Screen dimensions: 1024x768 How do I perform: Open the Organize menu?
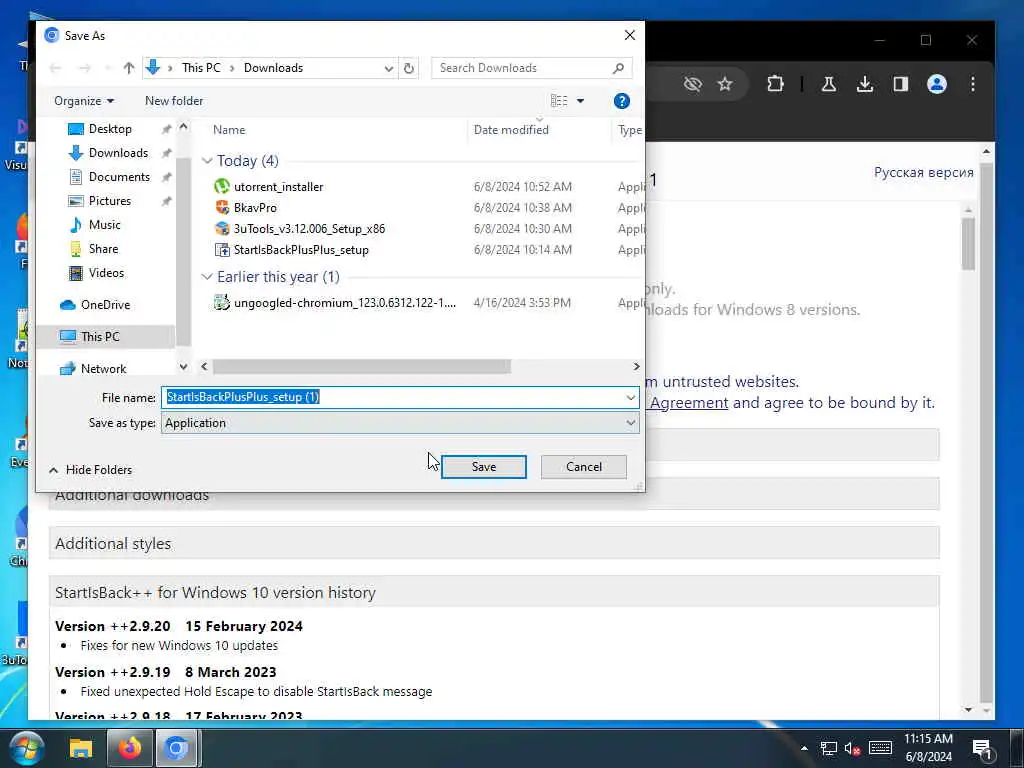coord(84,101)
